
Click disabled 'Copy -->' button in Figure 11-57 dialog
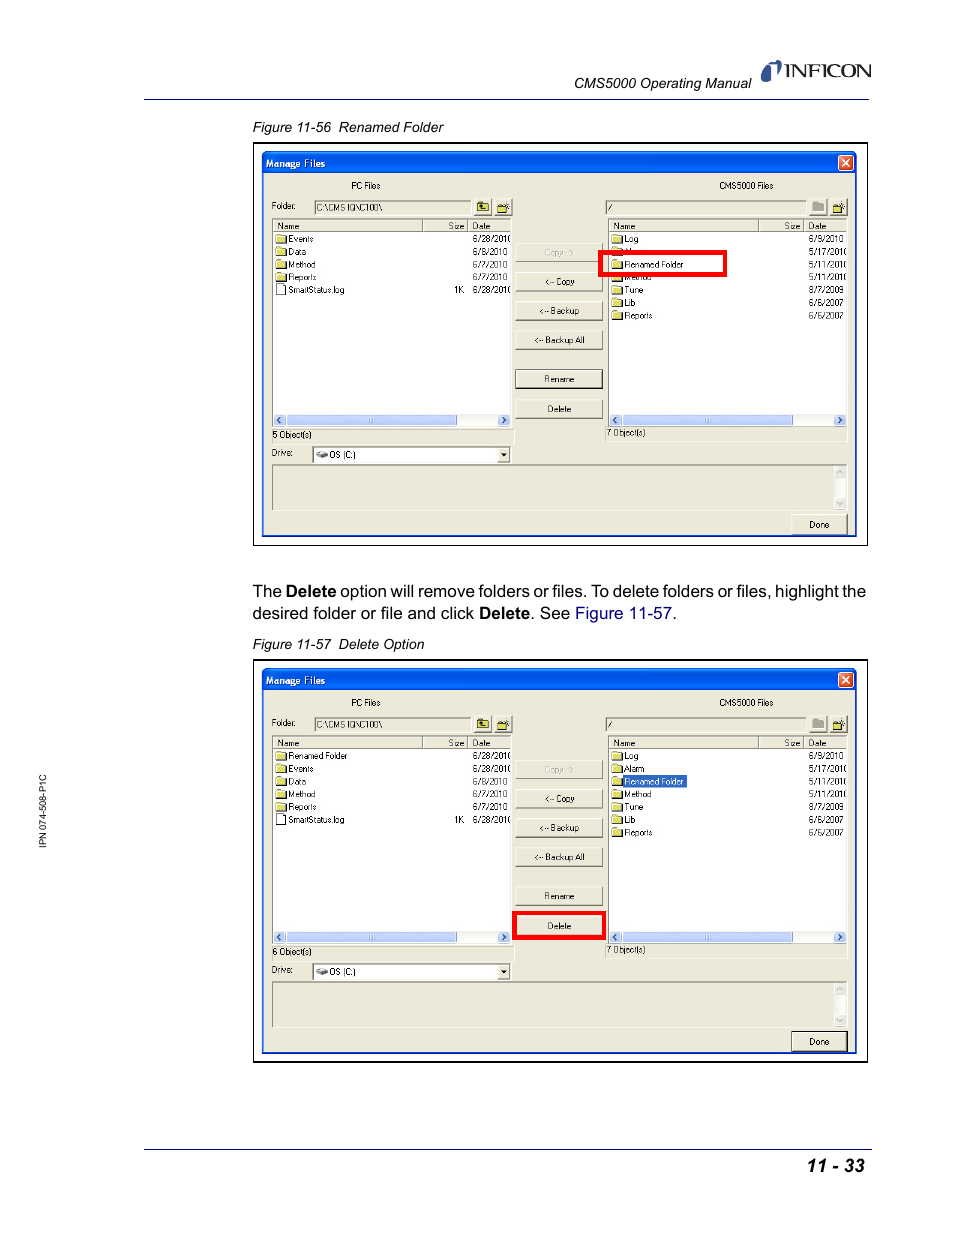[559, 770]
